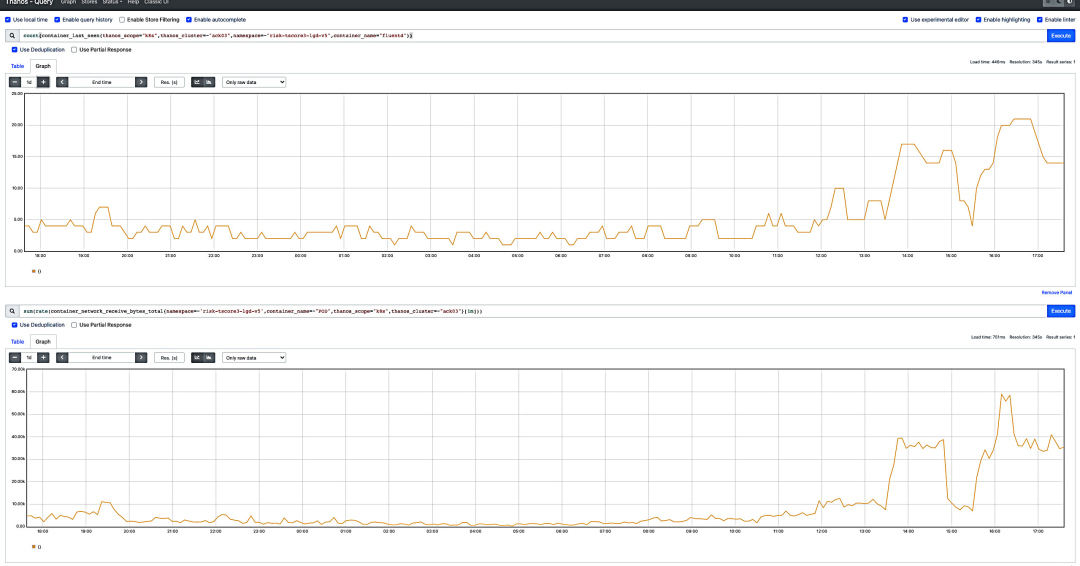Toggle Use Partial Response in first panel
Image resolution: width=1080 pixels, height=566 pixels.
[x=74, y=50]
